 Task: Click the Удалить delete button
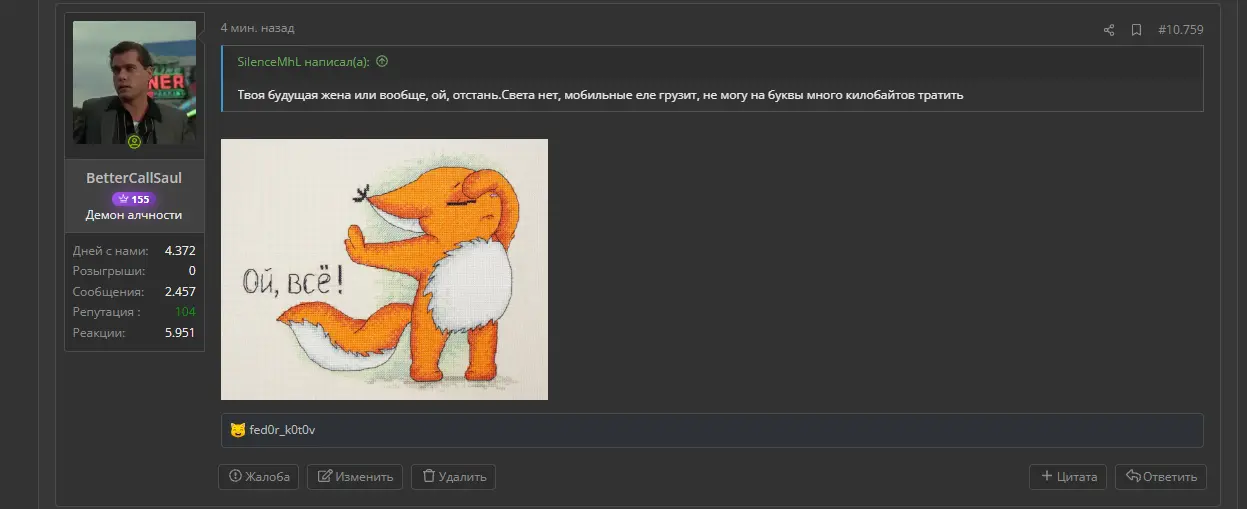coord(453,477)
